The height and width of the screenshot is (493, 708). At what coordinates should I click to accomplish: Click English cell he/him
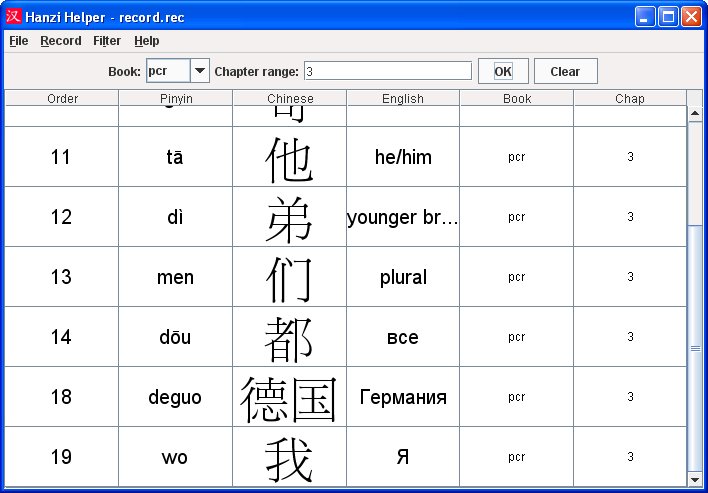click(x=403, y=157)
